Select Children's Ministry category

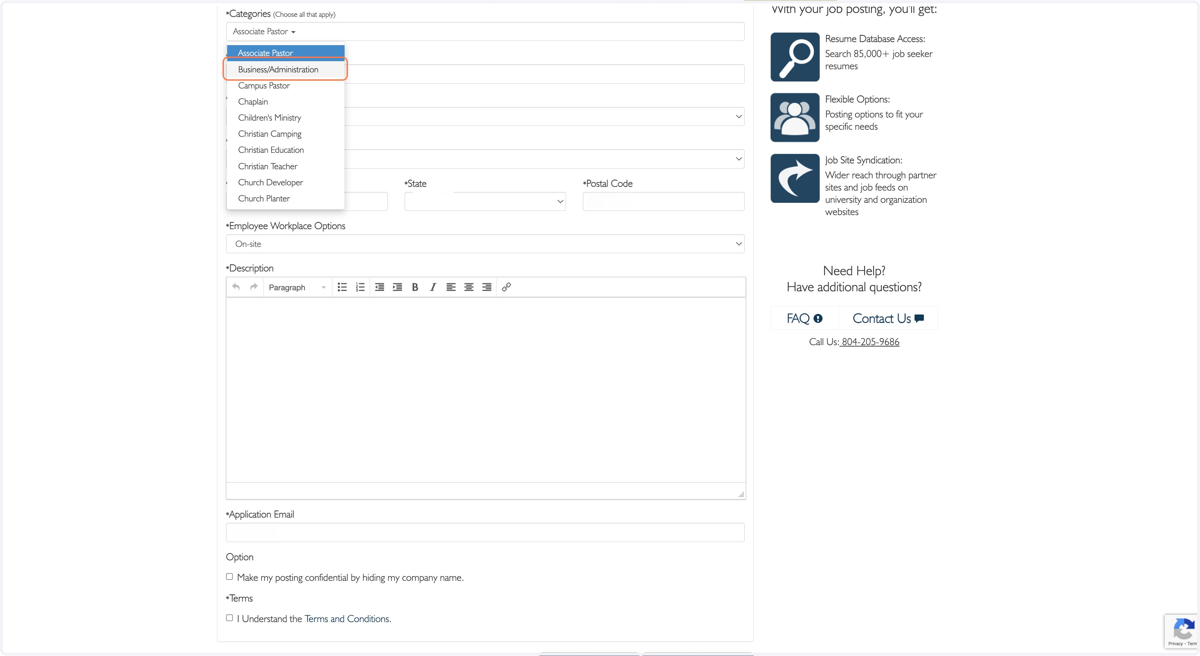pyautogui.click(x=285, y=117)
